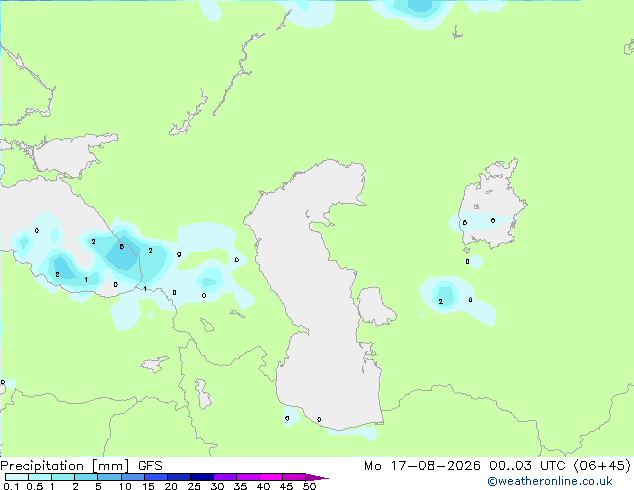This screenshot has width=634, height=490.
Task: Click the 0.5–1 mm legend color swatch
Action: click(40, 477)
